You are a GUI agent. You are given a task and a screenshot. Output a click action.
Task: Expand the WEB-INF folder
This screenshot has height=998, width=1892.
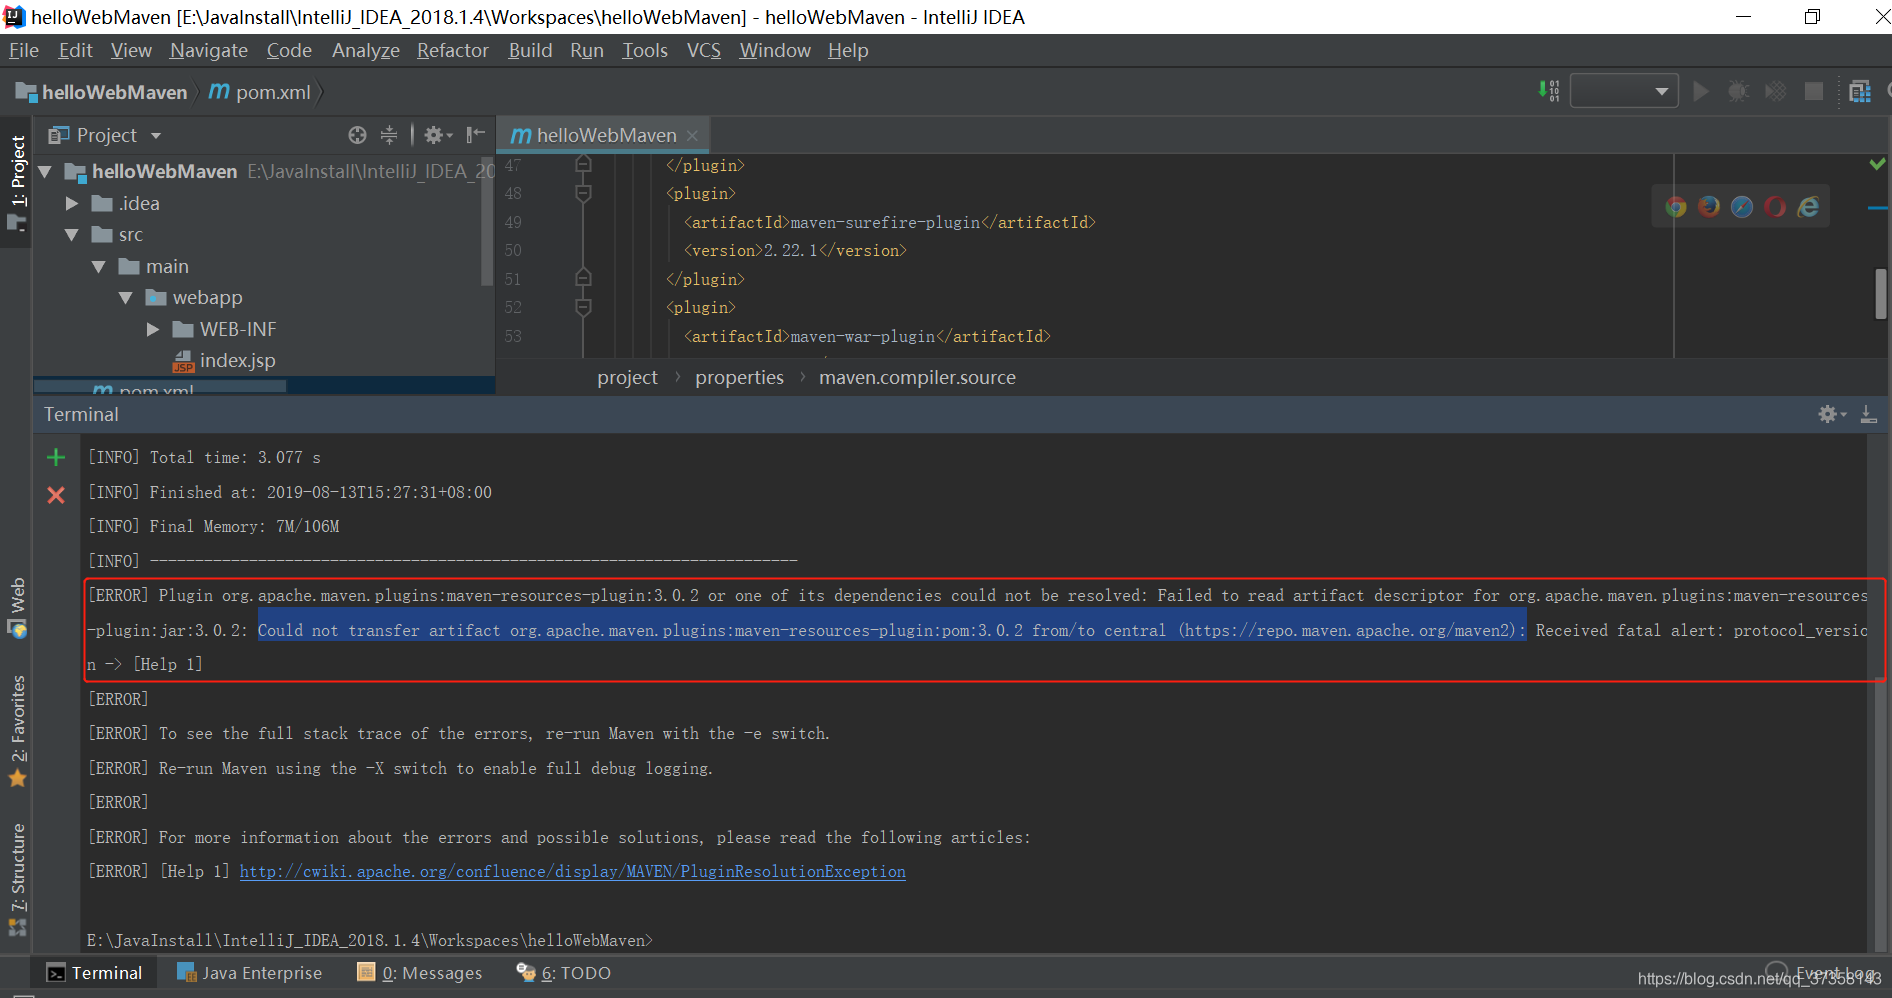[x=153, y=330]
